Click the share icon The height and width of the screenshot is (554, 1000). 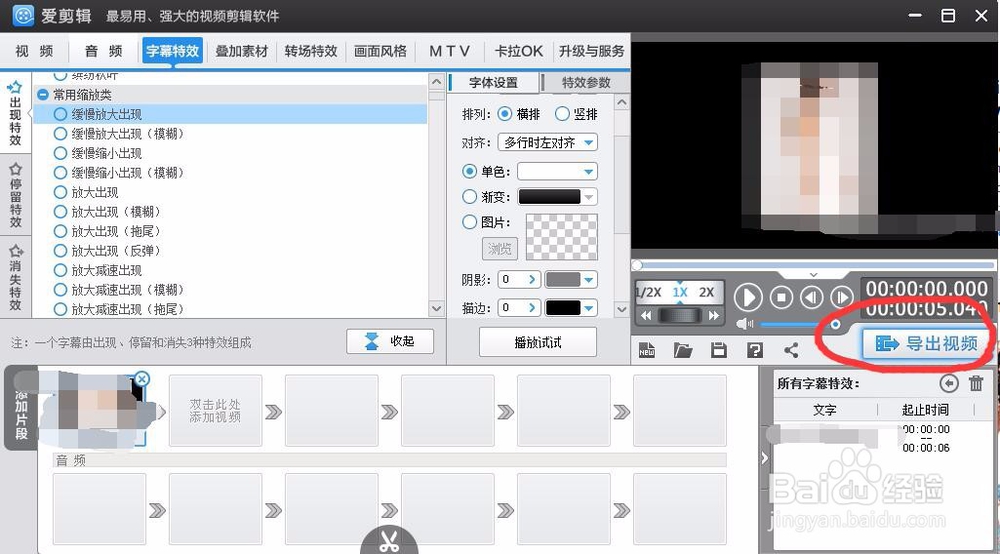point(791,350)
